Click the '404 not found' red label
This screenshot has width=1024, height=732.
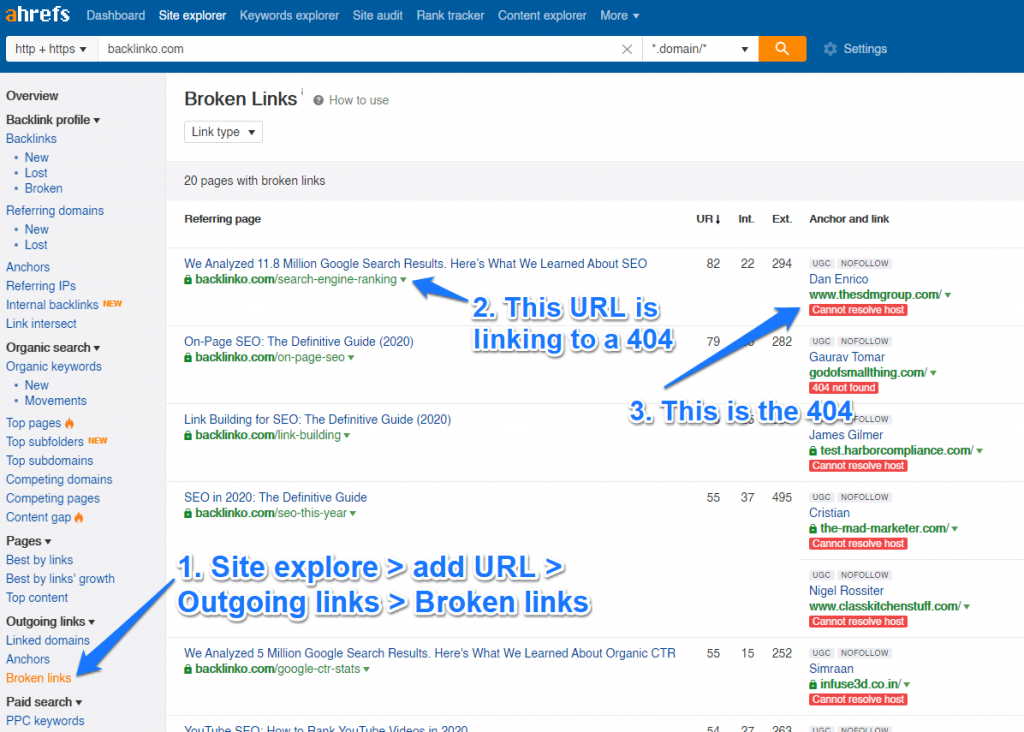pos(844,388)
